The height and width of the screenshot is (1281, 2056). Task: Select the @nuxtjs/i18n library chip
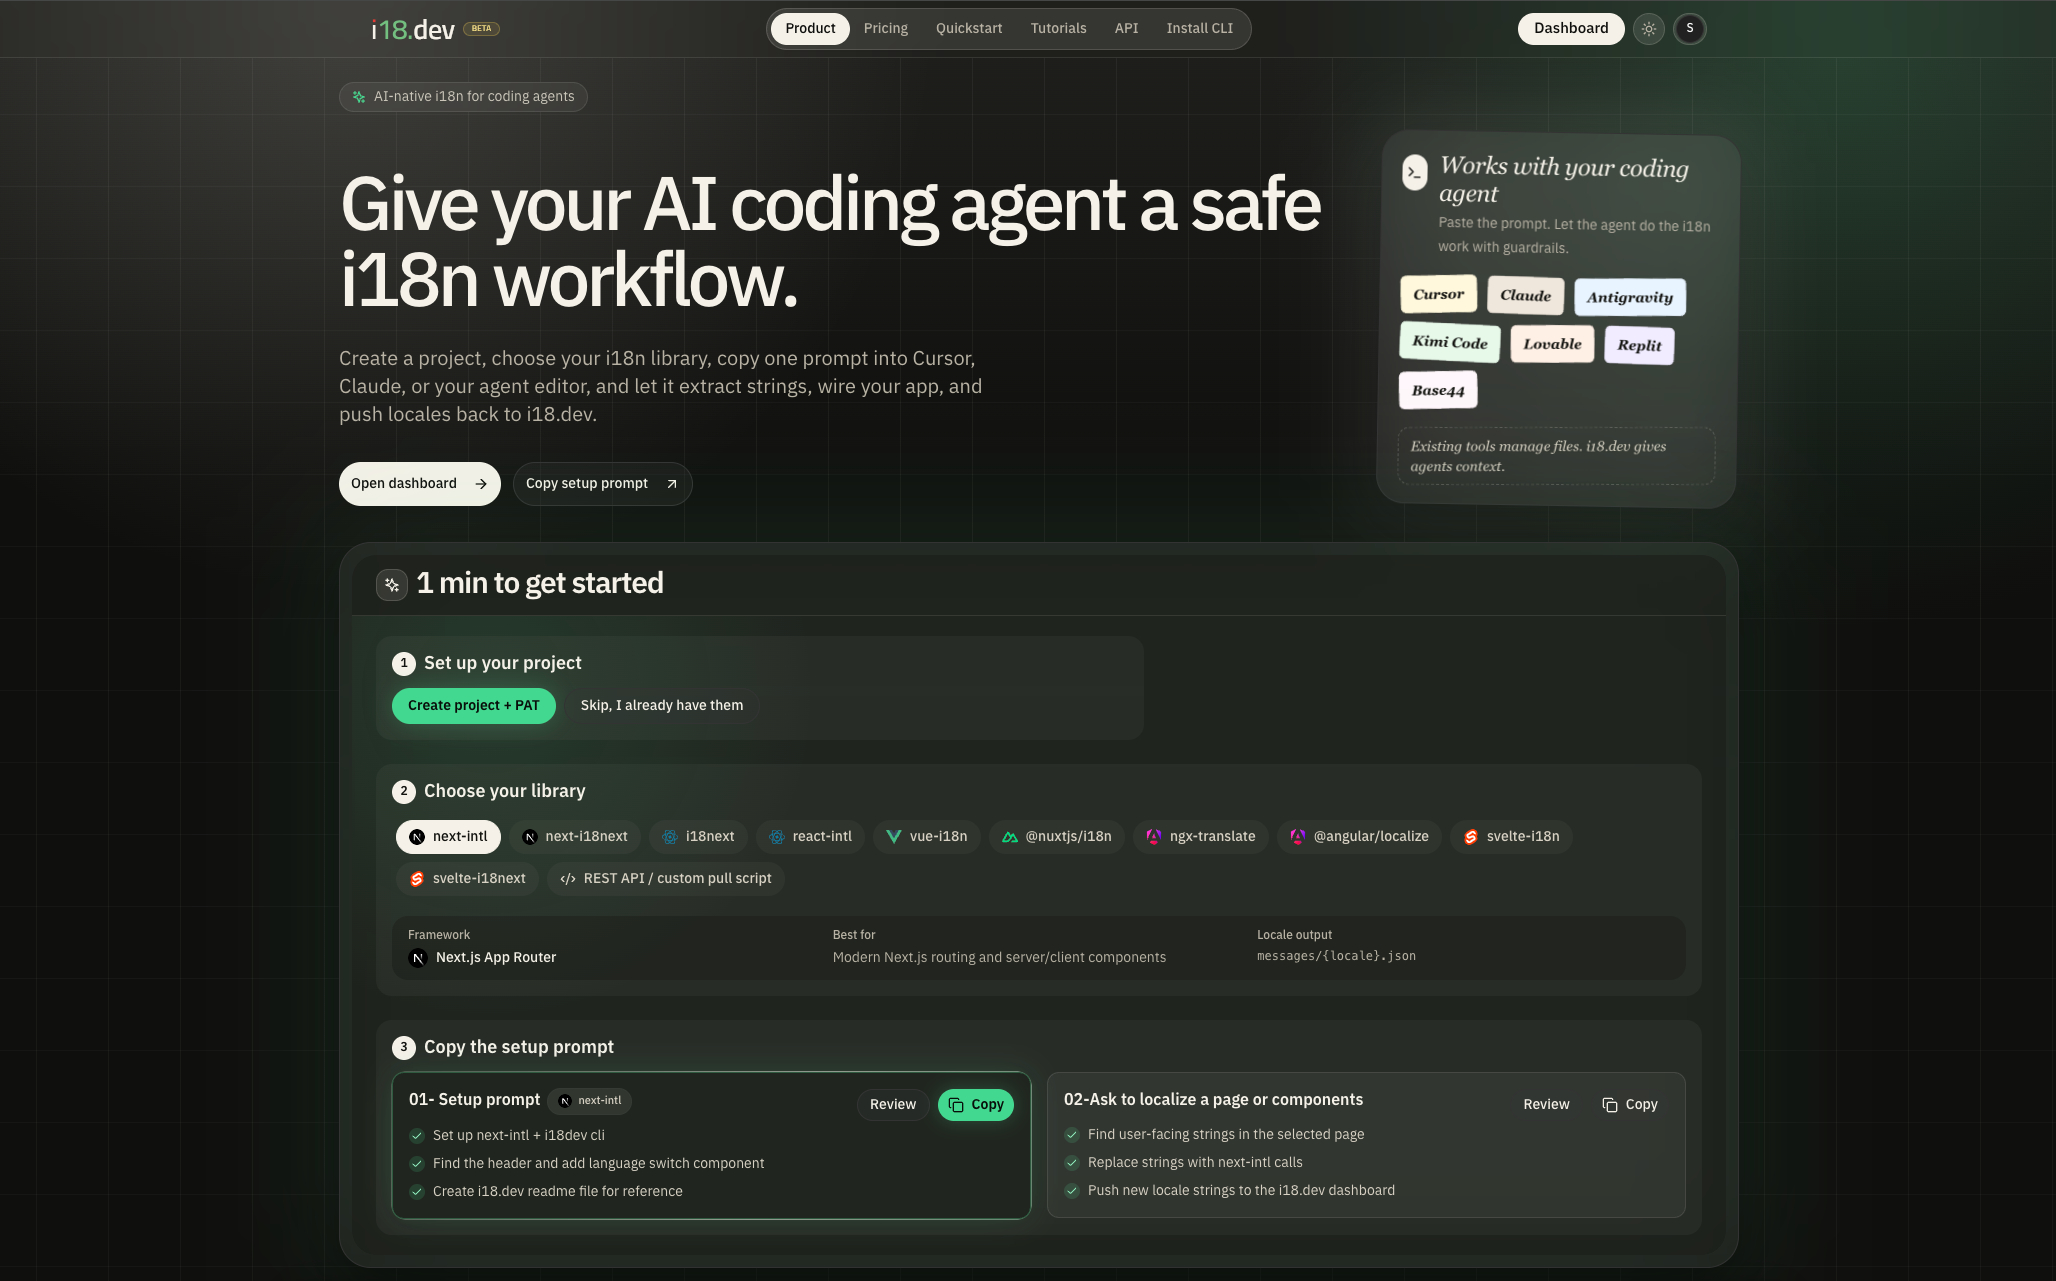click(x=1057, y=837)
